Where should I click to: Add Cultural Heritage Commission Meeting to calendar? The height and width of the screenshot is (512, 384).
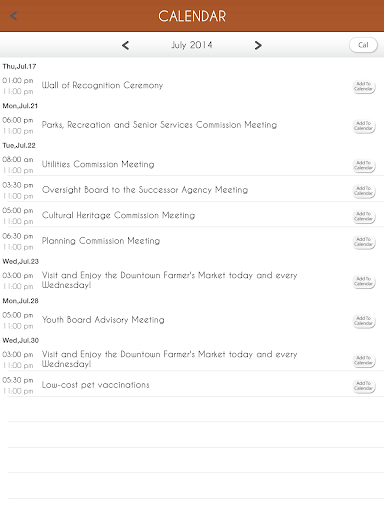[364, 216]
